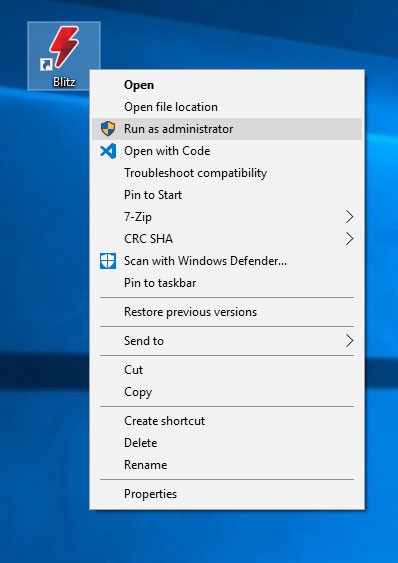The image size is (398, 563).
Task: Choose Run as administrator
Action: pyautogui.click(x=227, y=129)
